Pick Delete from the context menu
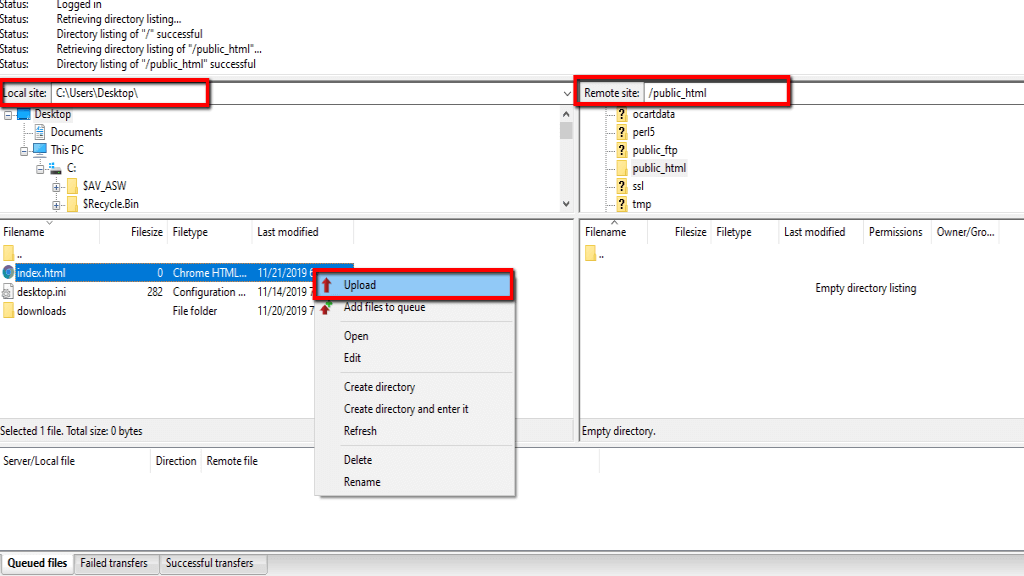 point(415,460)
